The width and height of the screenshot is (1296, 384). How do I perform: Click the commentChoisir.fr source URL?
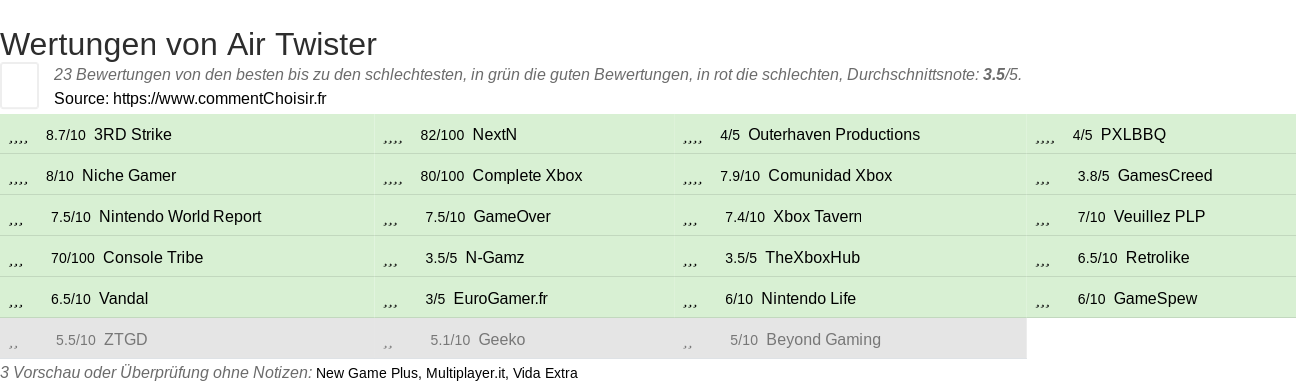[x=219, y=98]
